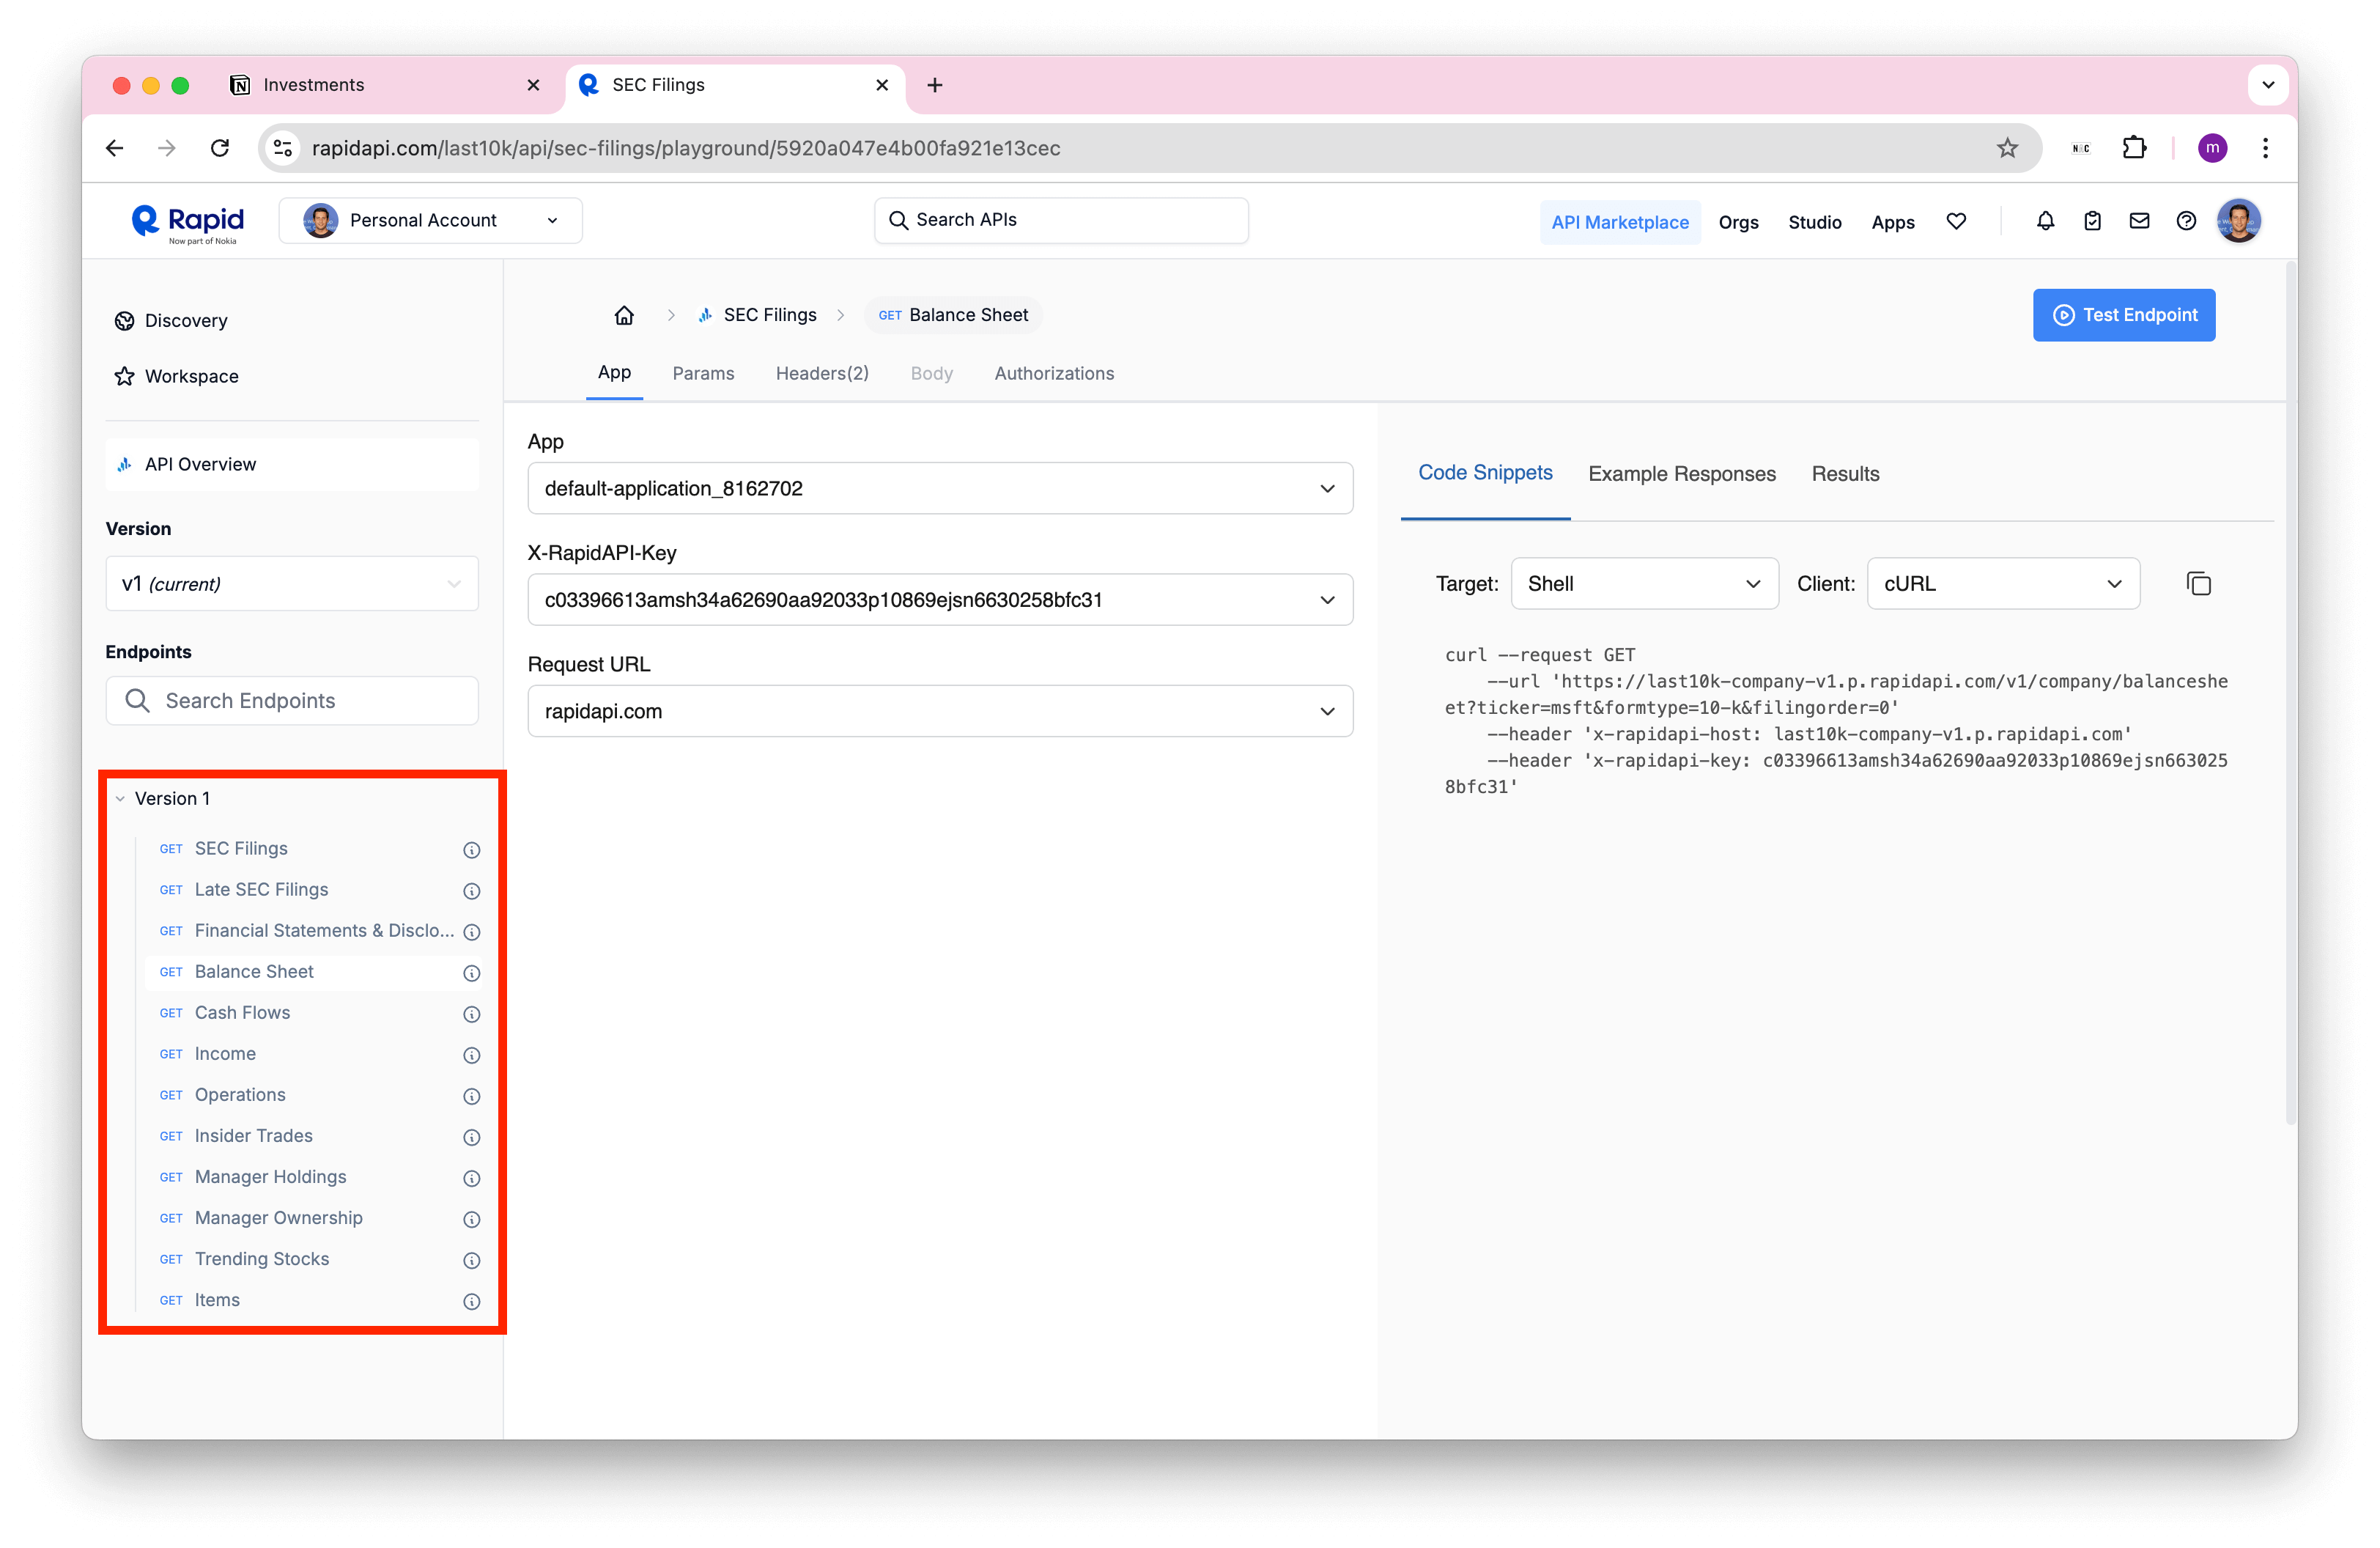Open API Marketplace in the header

[x=1619, y=222]
